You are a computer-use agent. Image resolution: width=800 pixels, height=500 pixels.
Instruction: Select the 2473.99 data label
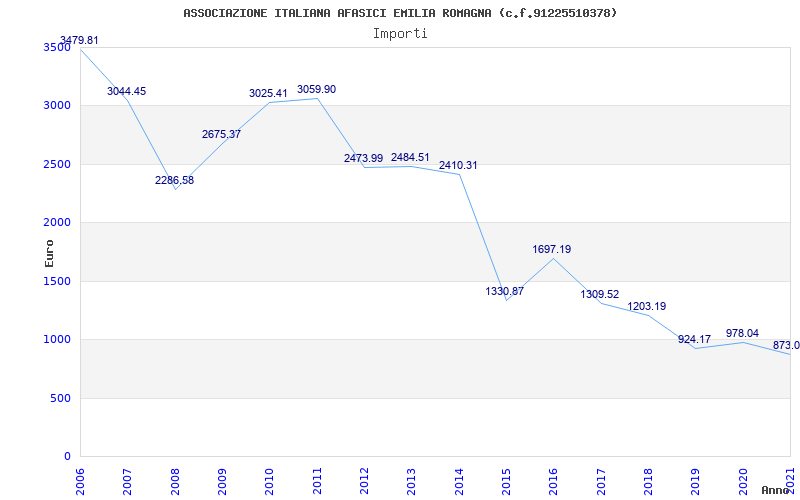(x=363, y=158)
